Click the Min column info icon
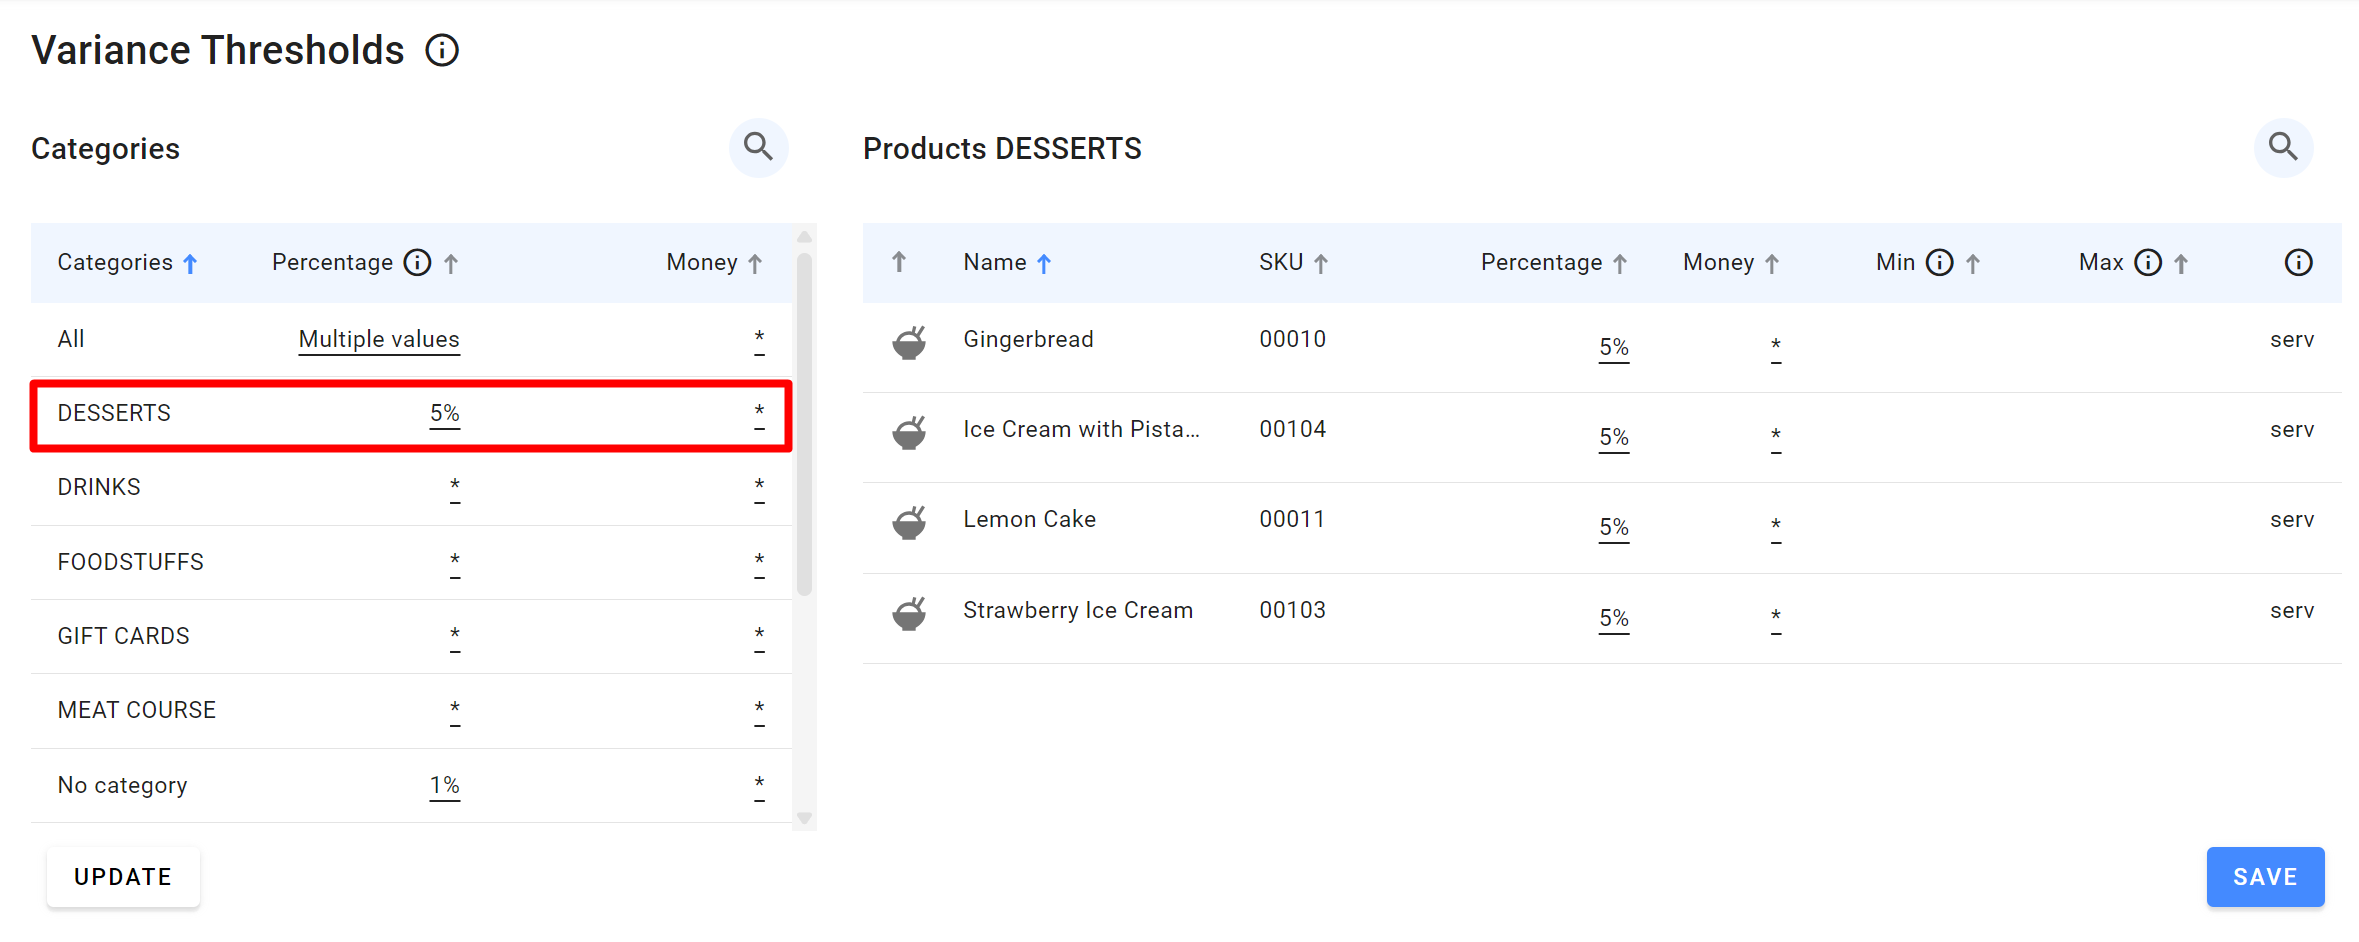 [x=1939, y=263]
